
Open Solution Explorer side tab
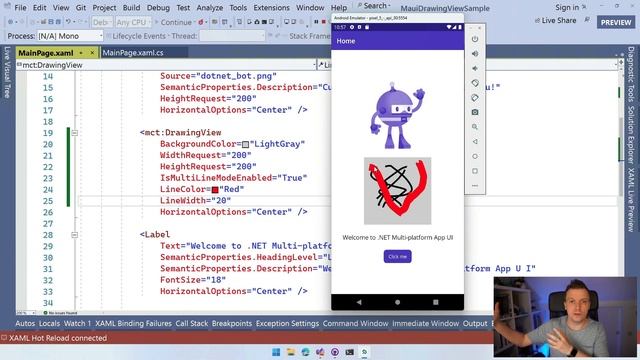point(631,135)
